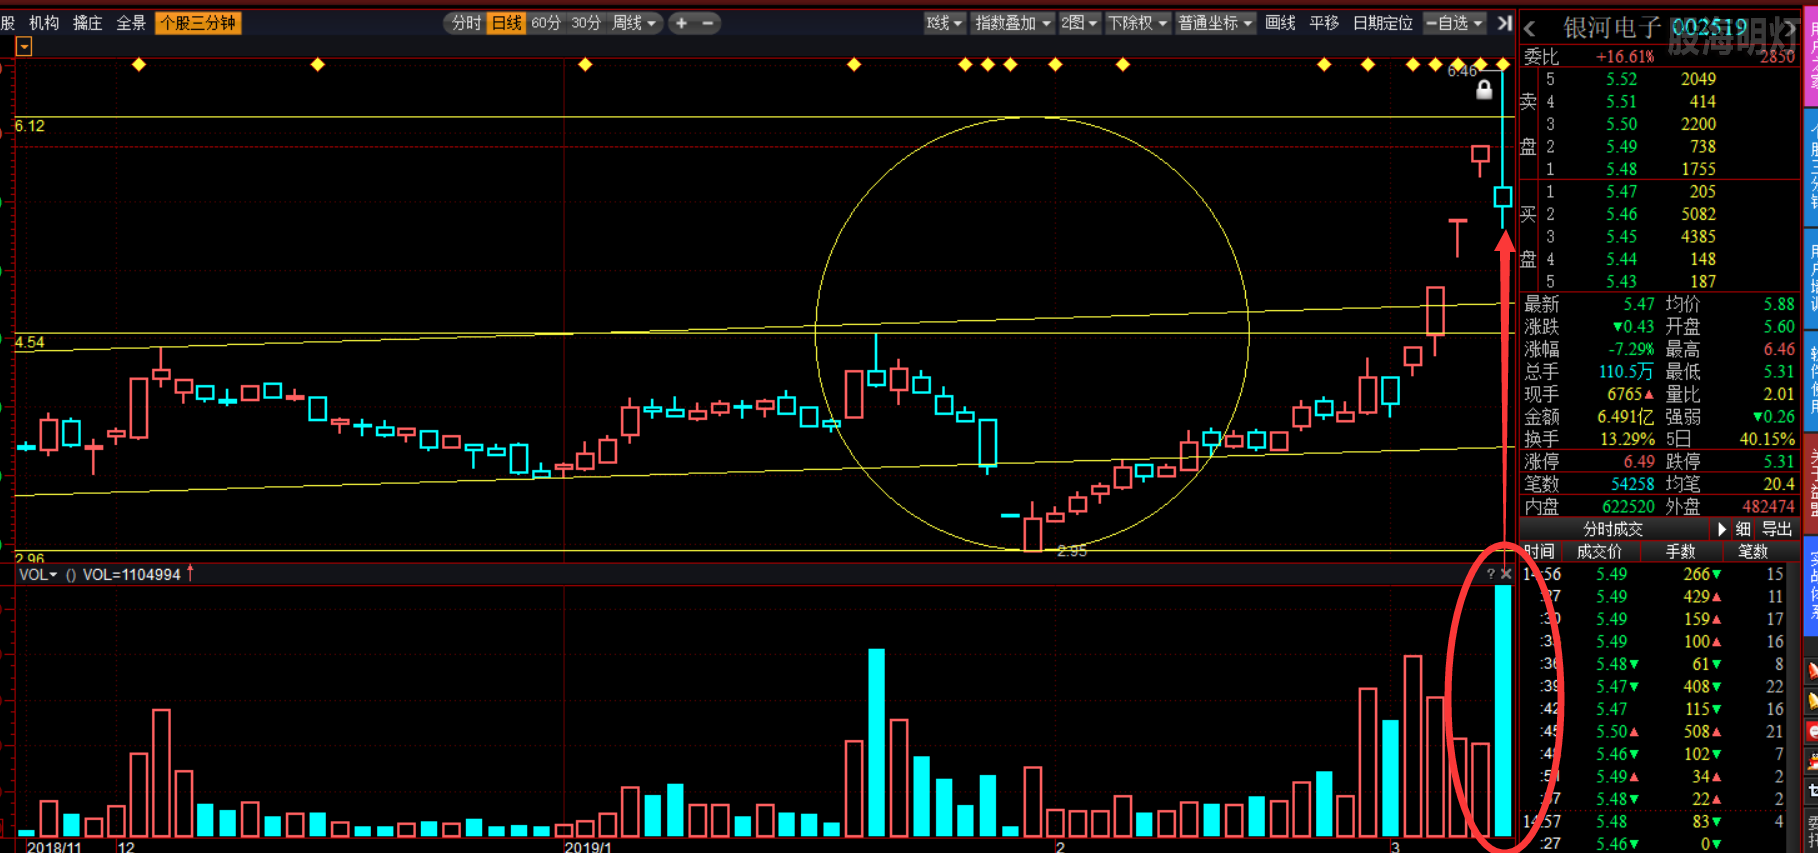Switch to the 全景 tab

[131, 23]
